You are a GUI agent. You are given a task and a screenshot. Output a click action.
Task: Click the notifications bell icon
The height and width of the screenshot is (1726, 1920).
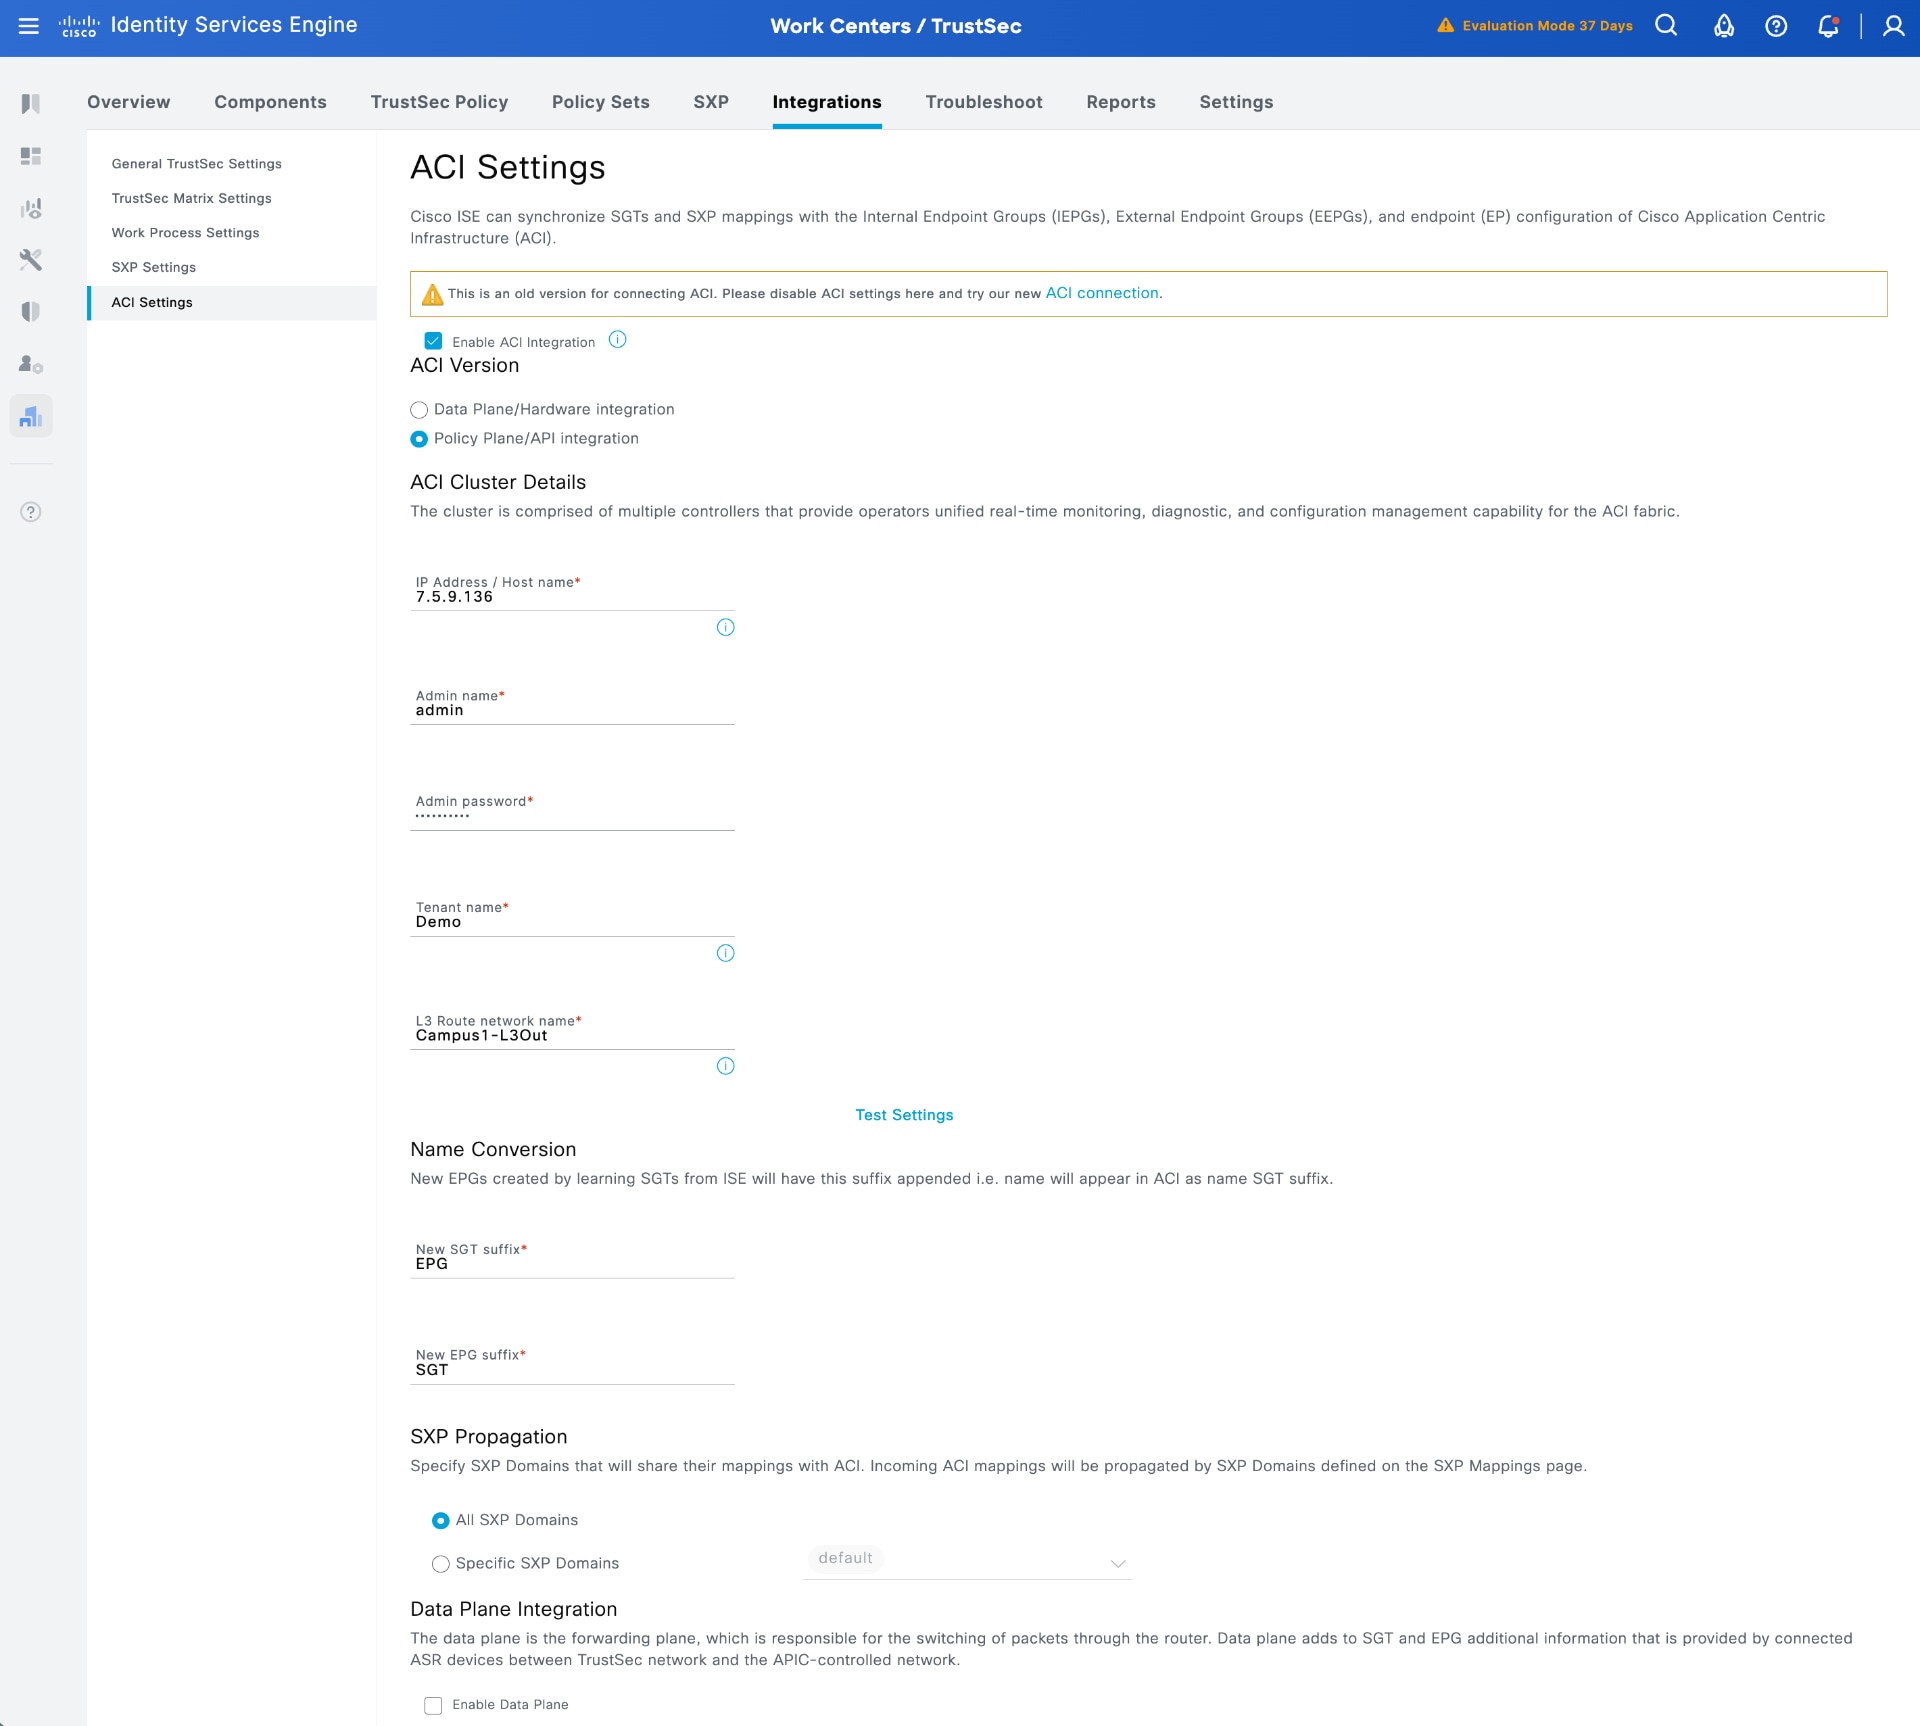click(x=1829, y=25)
